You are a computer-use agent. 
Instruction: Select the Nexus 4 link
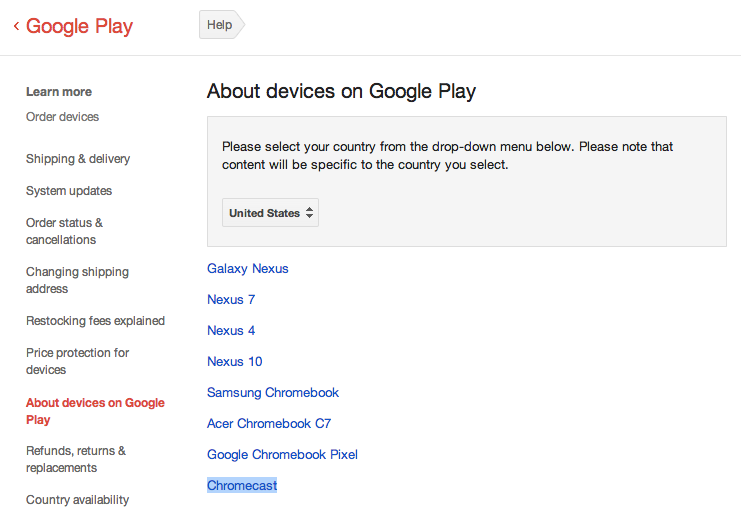(231, 330)
